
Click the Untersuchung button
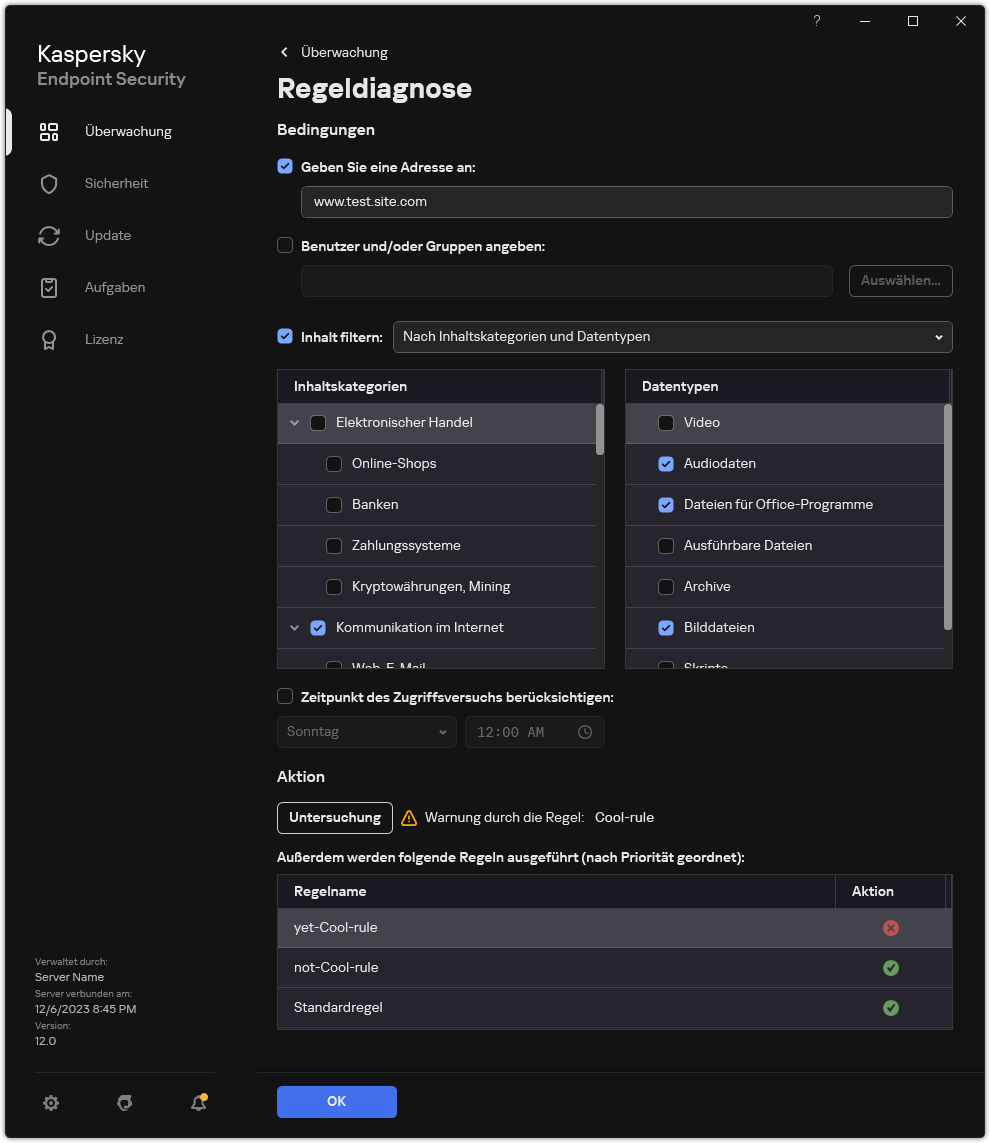[334, 818]
